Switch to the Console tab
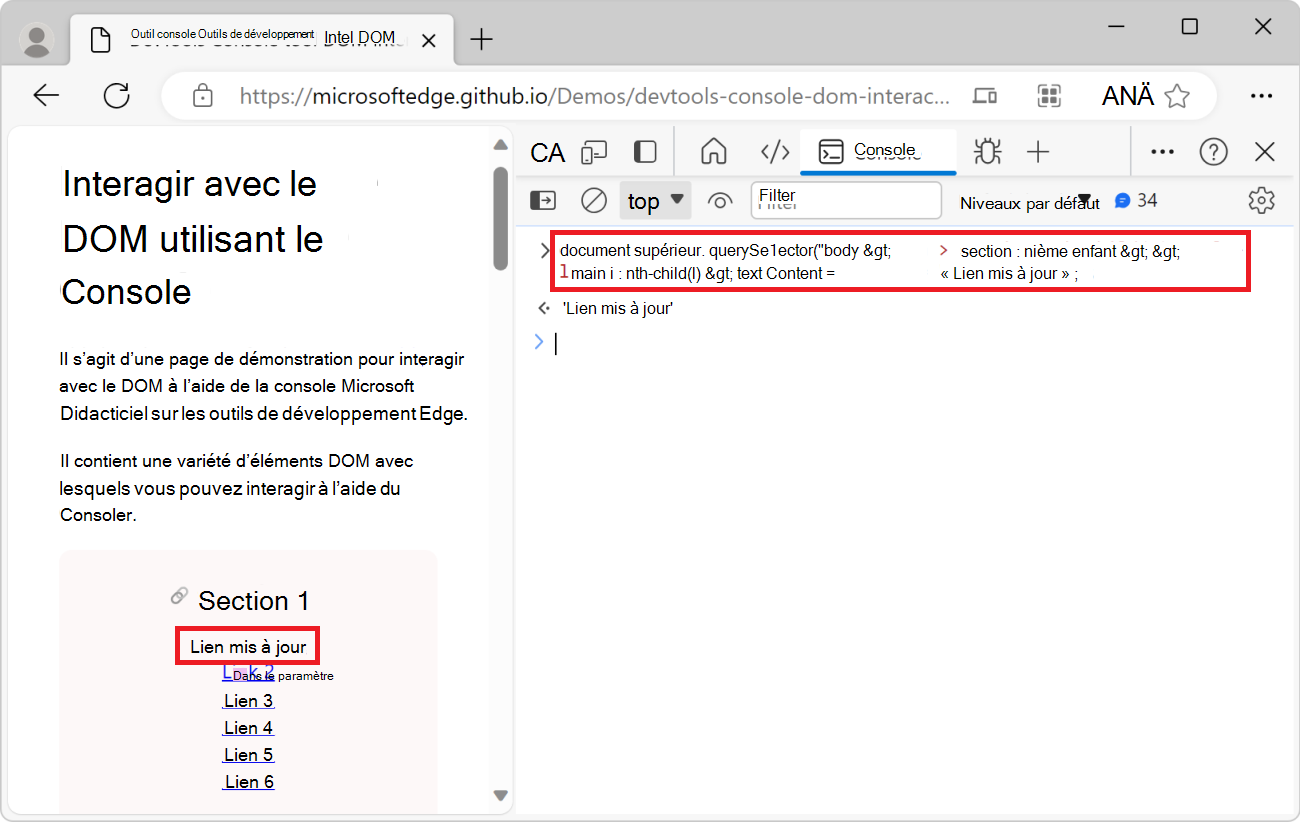 pyautogui.click(x=878, y=152)
